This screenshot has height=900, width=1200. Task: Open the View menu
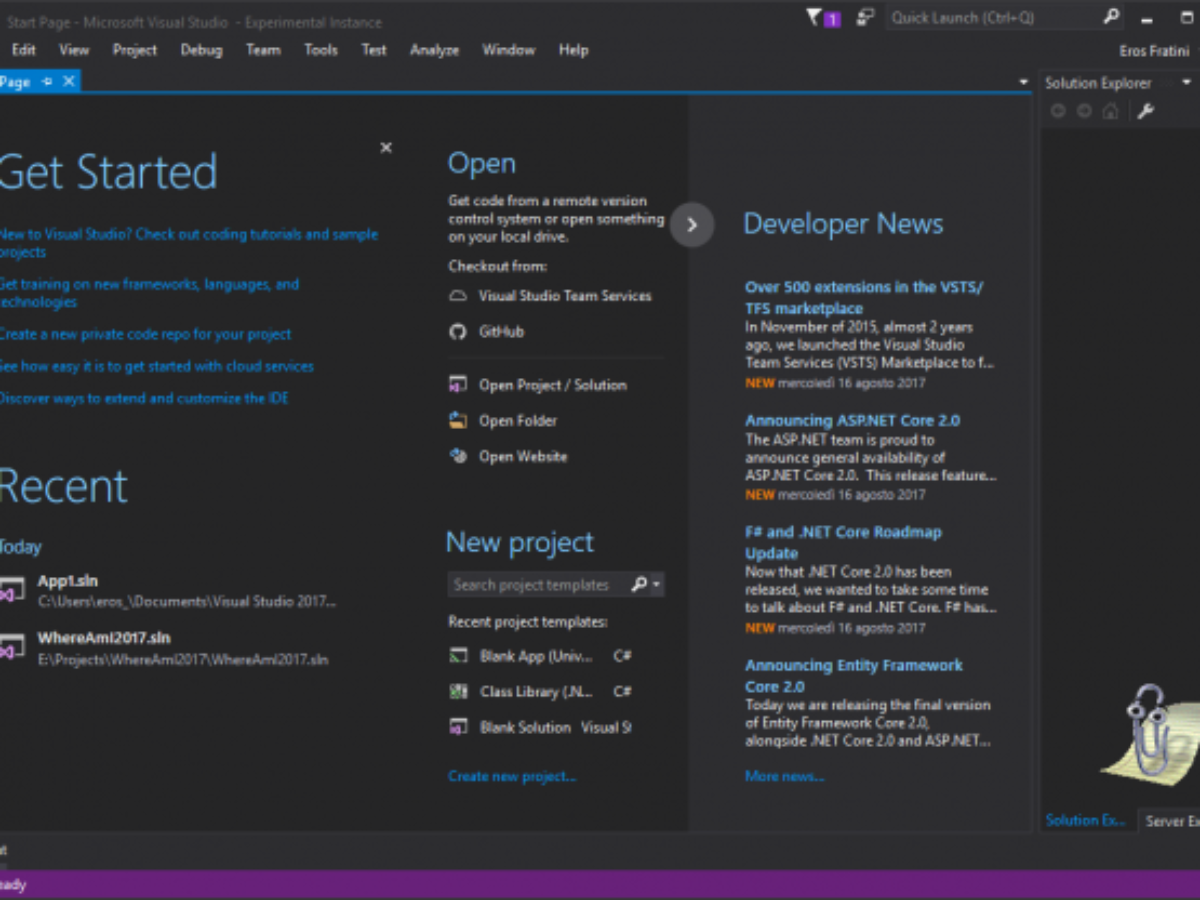(x=74, y=50)
